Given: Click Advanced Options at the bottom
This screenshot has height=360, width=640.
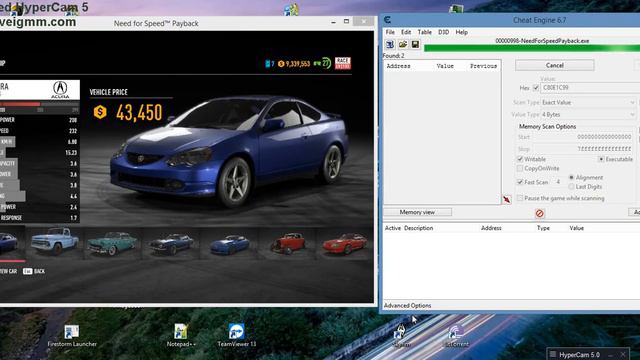Looking at the screenshot, I should pos(407,305).
